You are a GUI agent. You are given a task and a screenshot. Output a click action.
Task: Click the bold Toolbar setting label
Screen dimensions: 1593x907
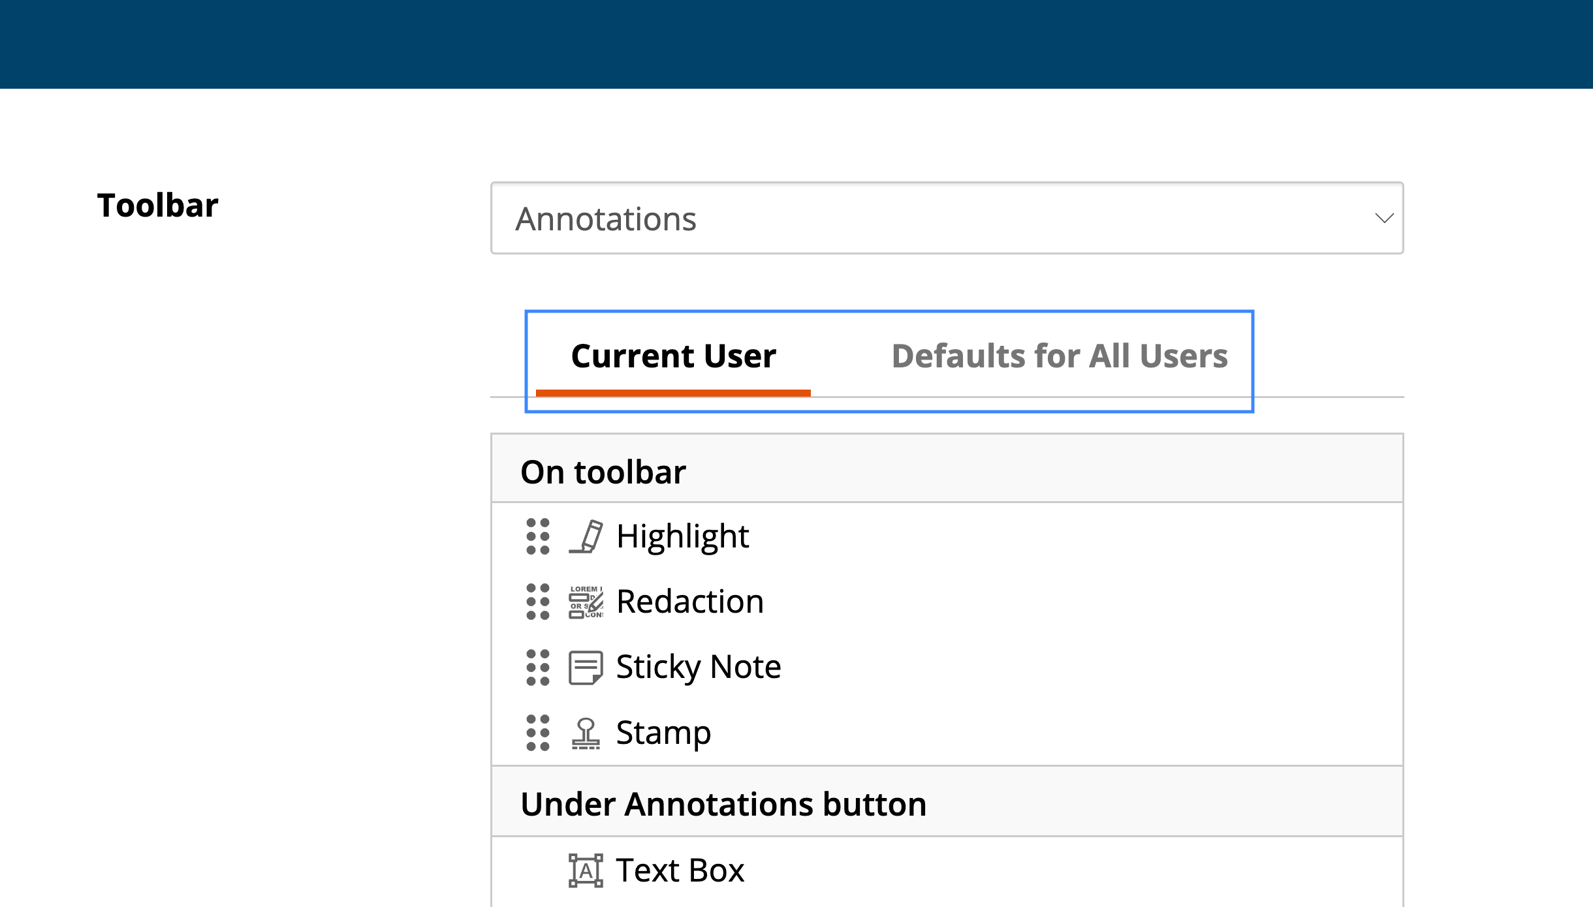click(157, 205)
